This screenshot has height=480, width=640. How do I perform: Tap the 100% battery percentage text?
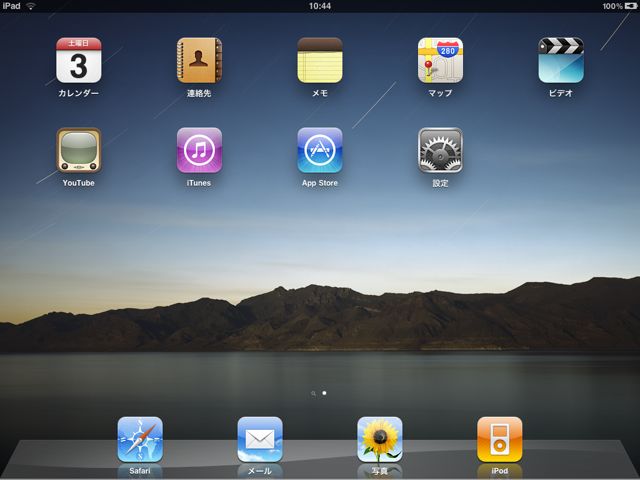point(612,6)
